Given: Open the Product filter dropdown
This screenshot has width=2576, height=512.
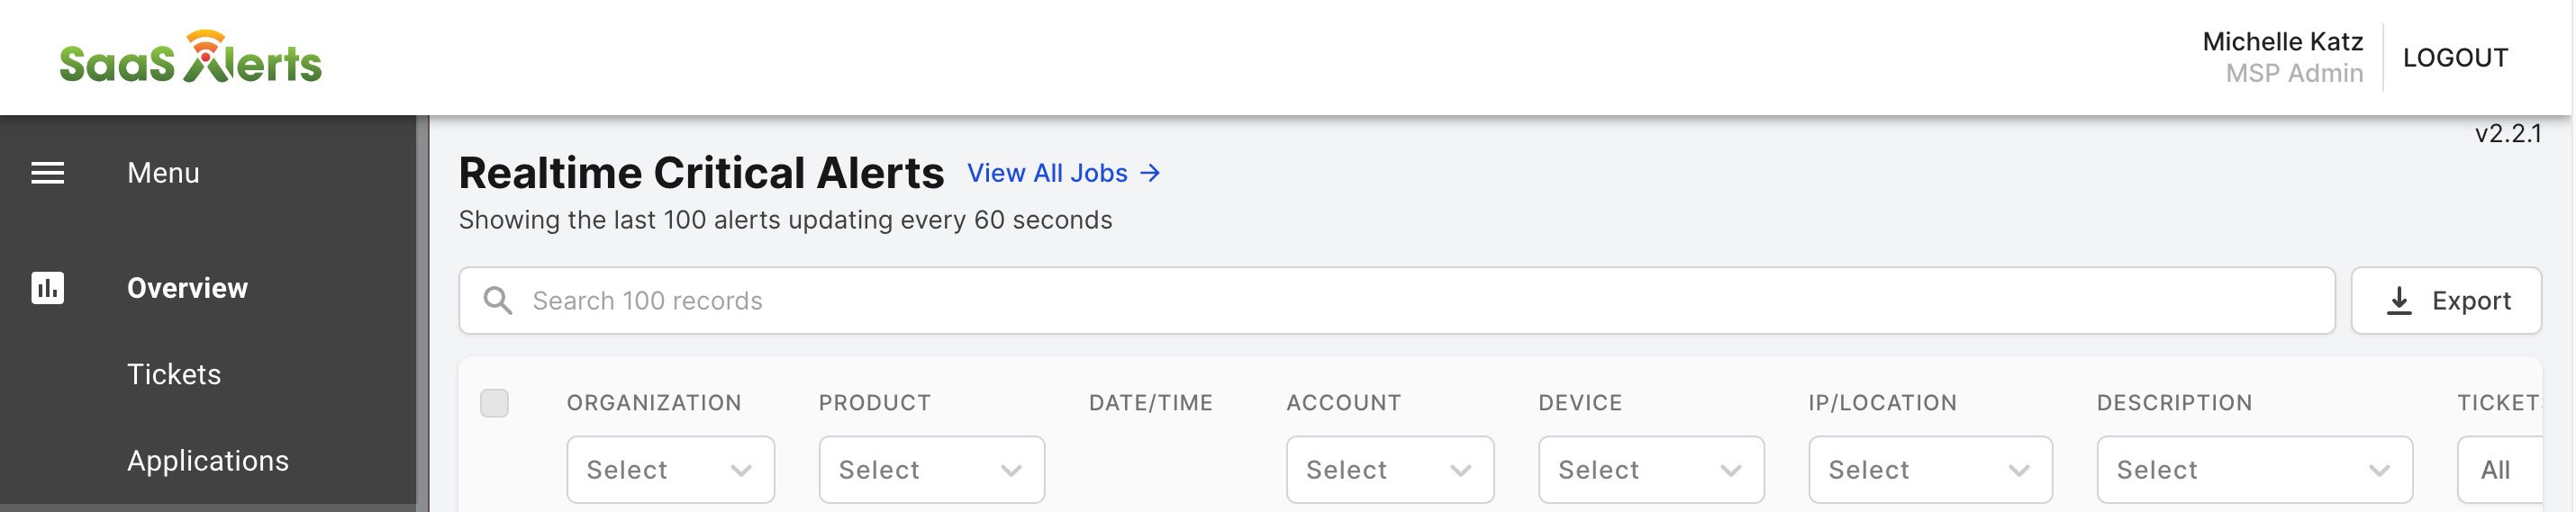Looking at the screenshot, I should 931,469.
